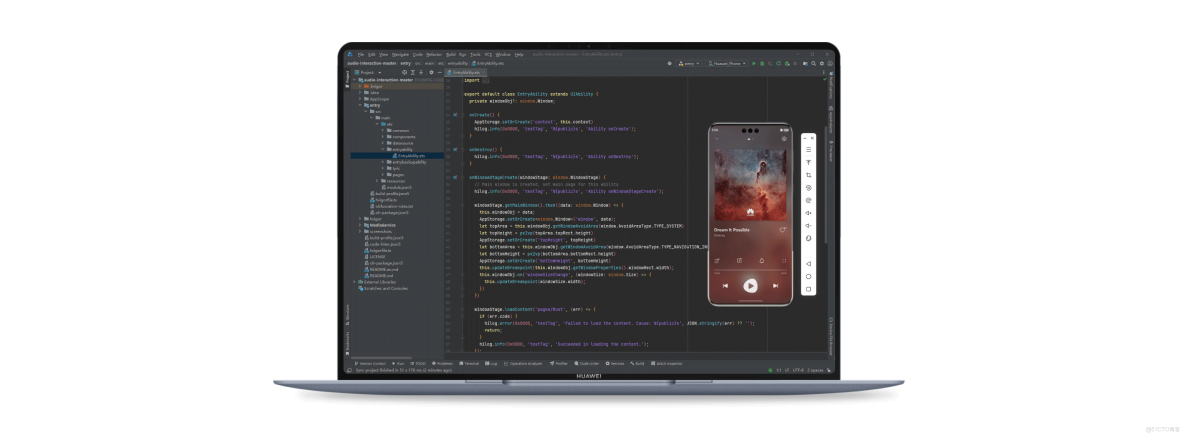Click the emulator Home circle button

pos(809,277)
